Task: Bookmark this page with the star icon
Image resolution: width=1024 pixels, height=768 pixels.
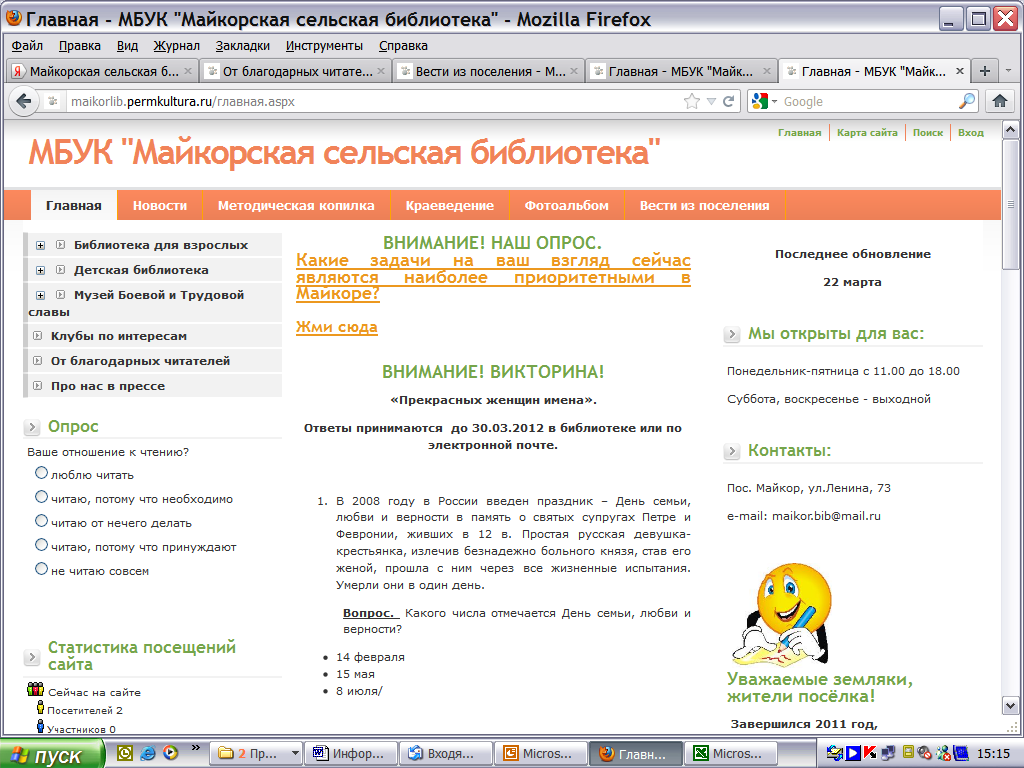Action: click(x=692, y=101)
